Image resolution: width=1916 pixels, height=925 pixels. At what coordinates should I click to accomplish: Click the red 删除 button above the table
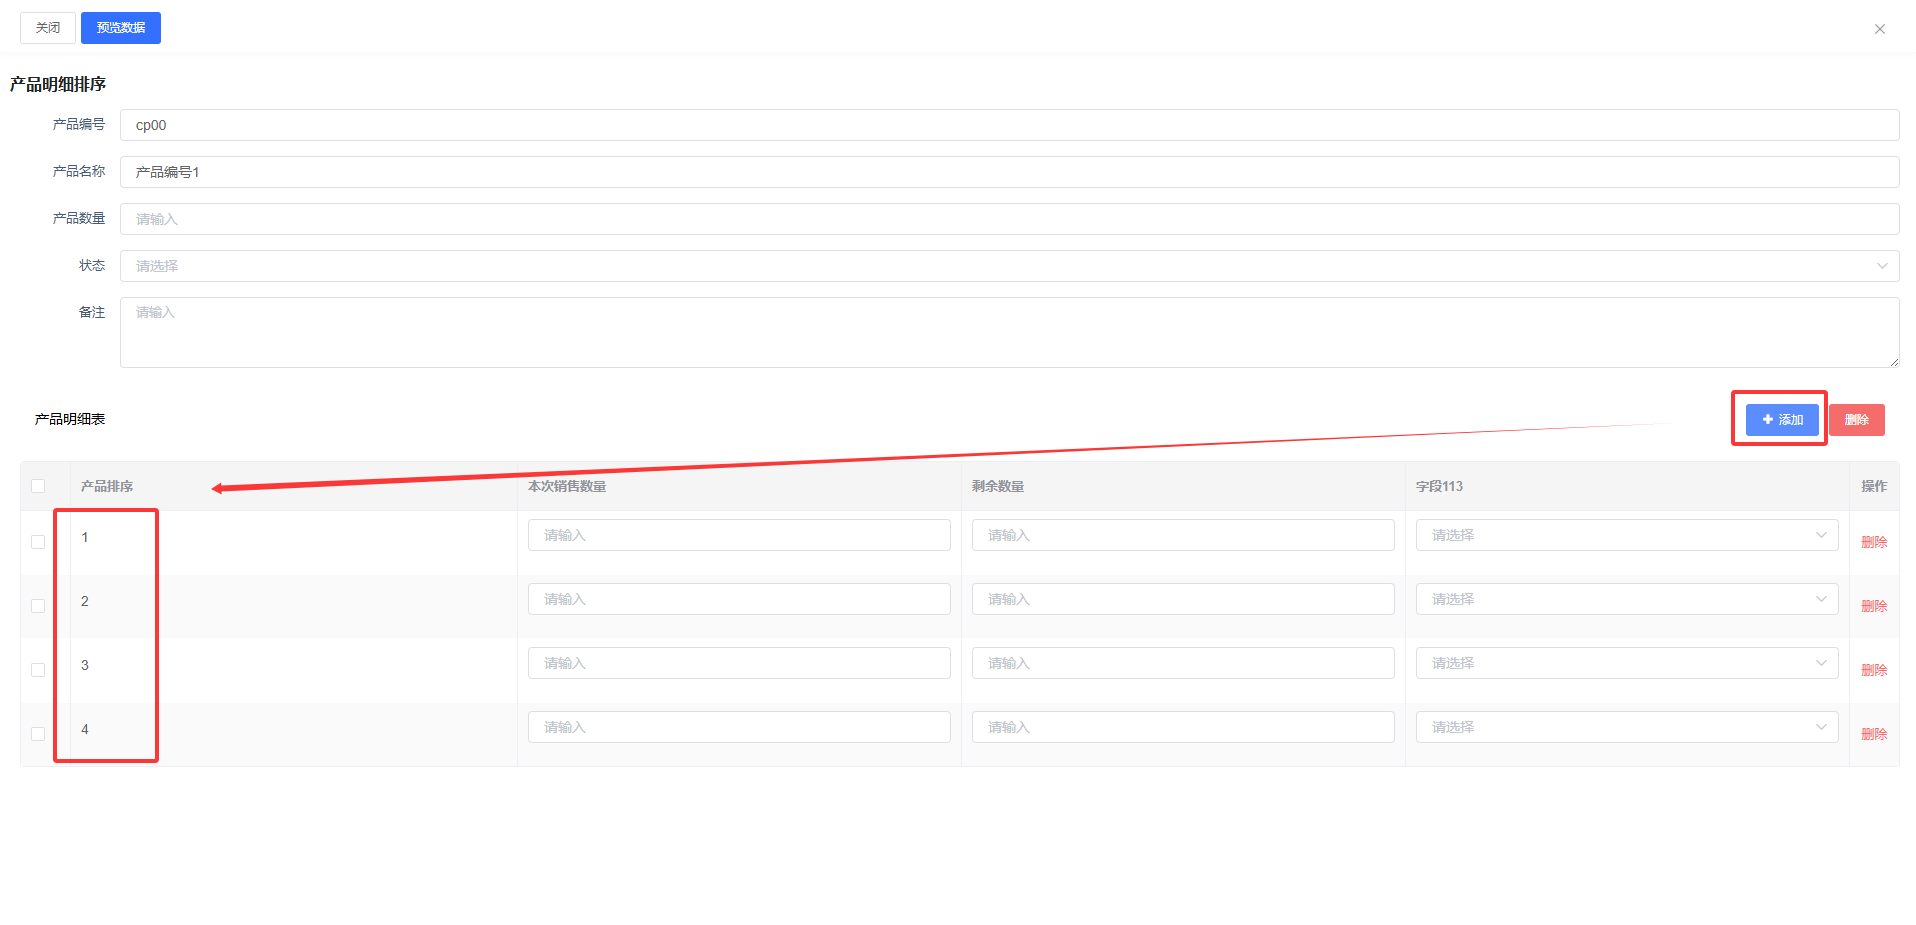tap(1856, 420)
